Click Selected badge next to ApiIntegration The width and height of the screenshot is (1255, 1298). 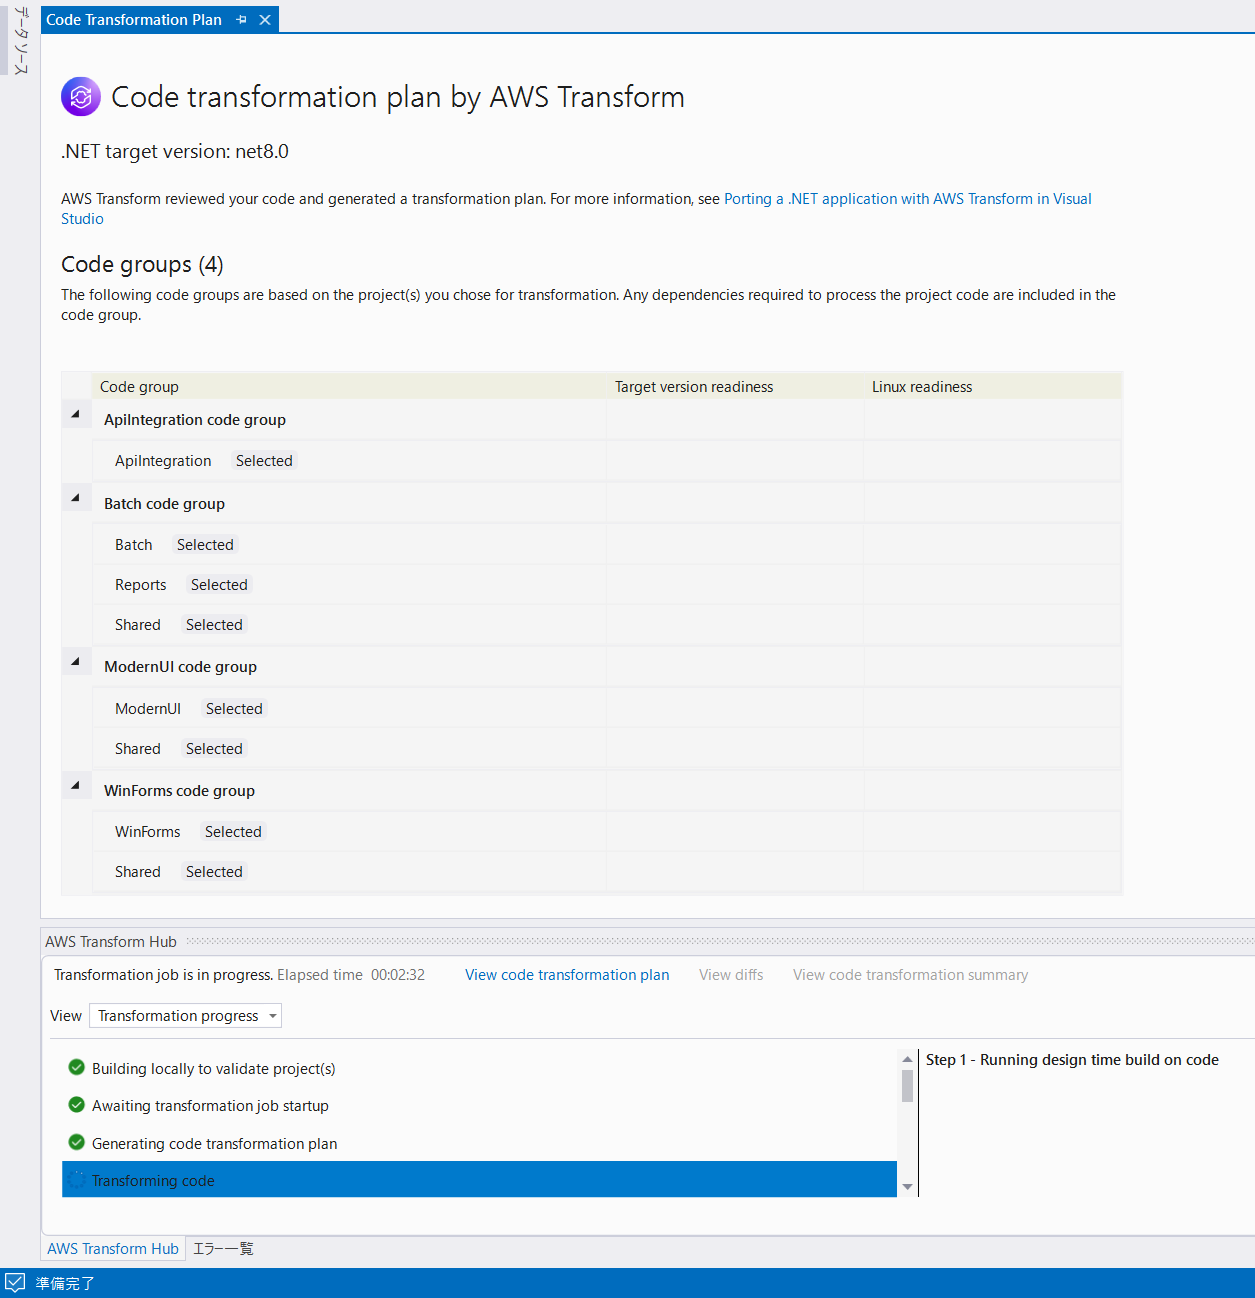[264, 461]
